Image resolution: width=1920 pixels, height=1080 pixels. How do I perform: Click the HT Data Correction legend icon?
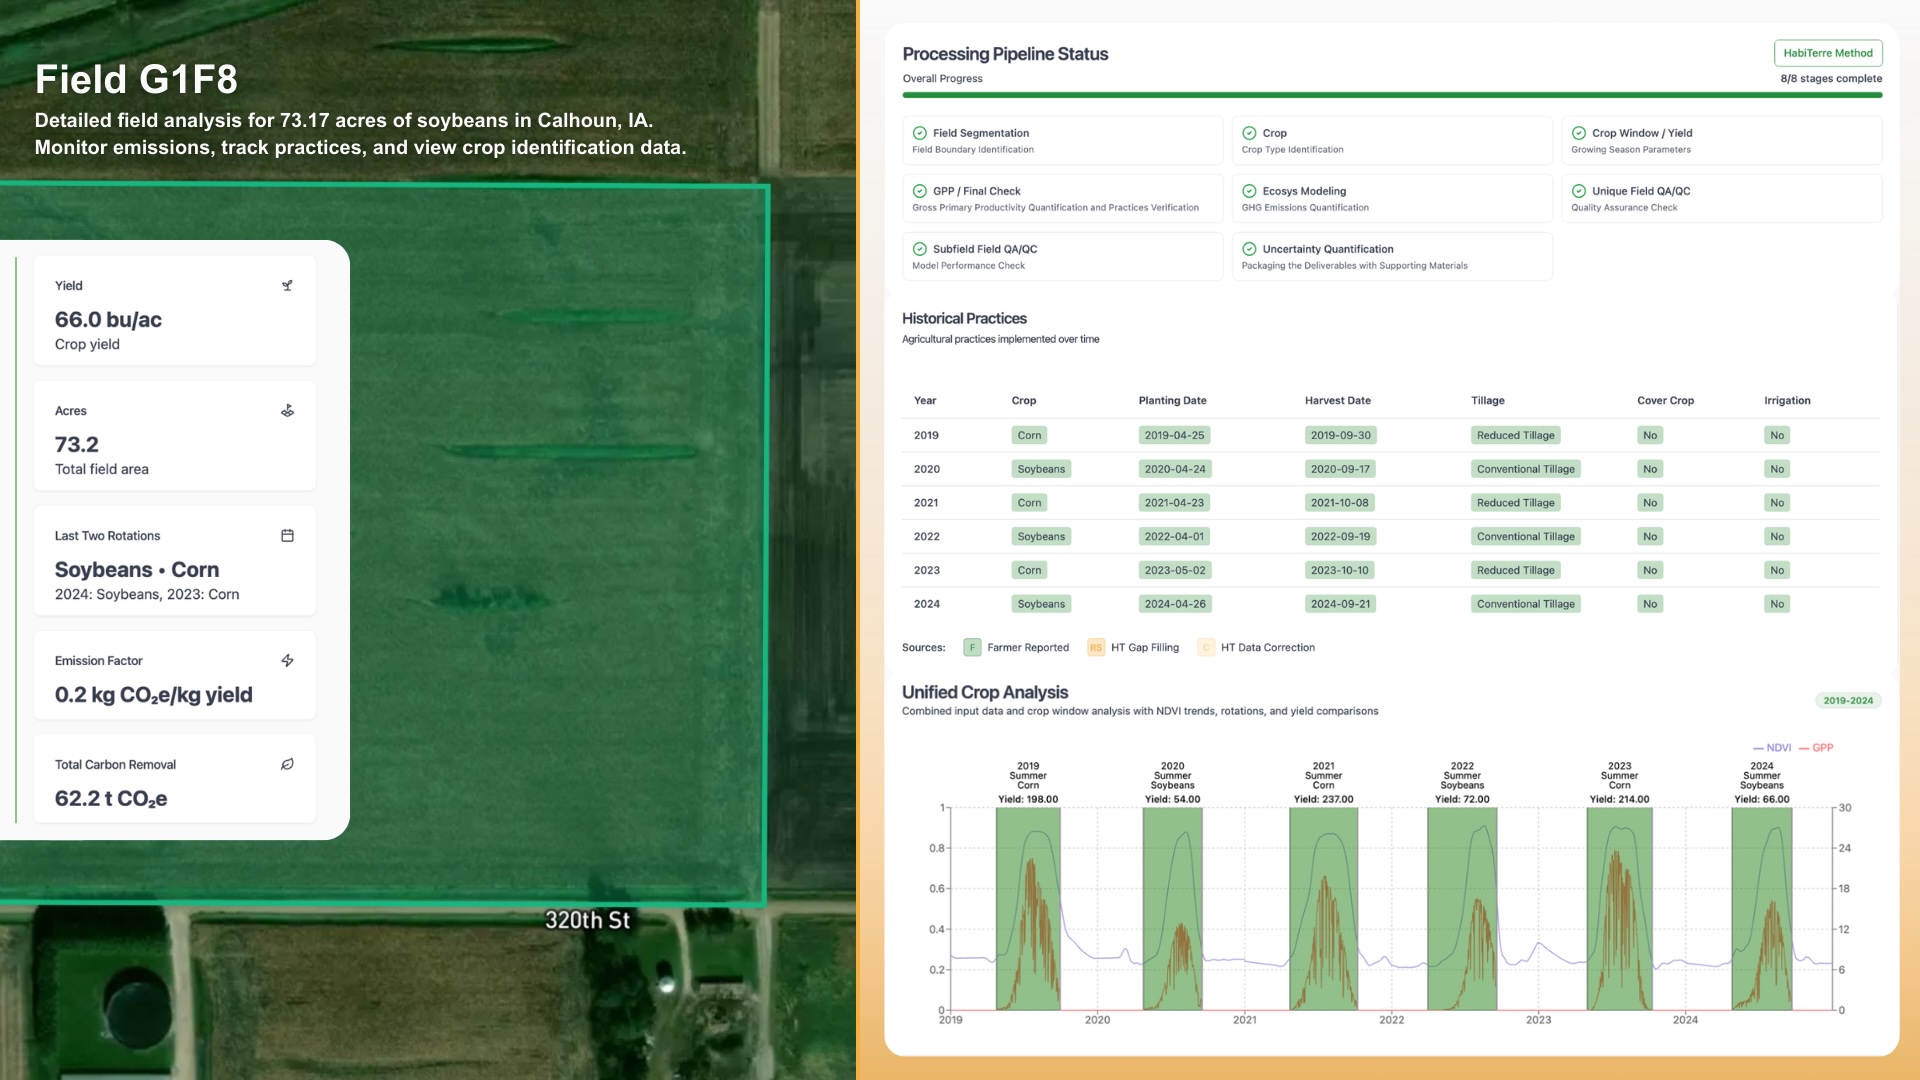1206,648
